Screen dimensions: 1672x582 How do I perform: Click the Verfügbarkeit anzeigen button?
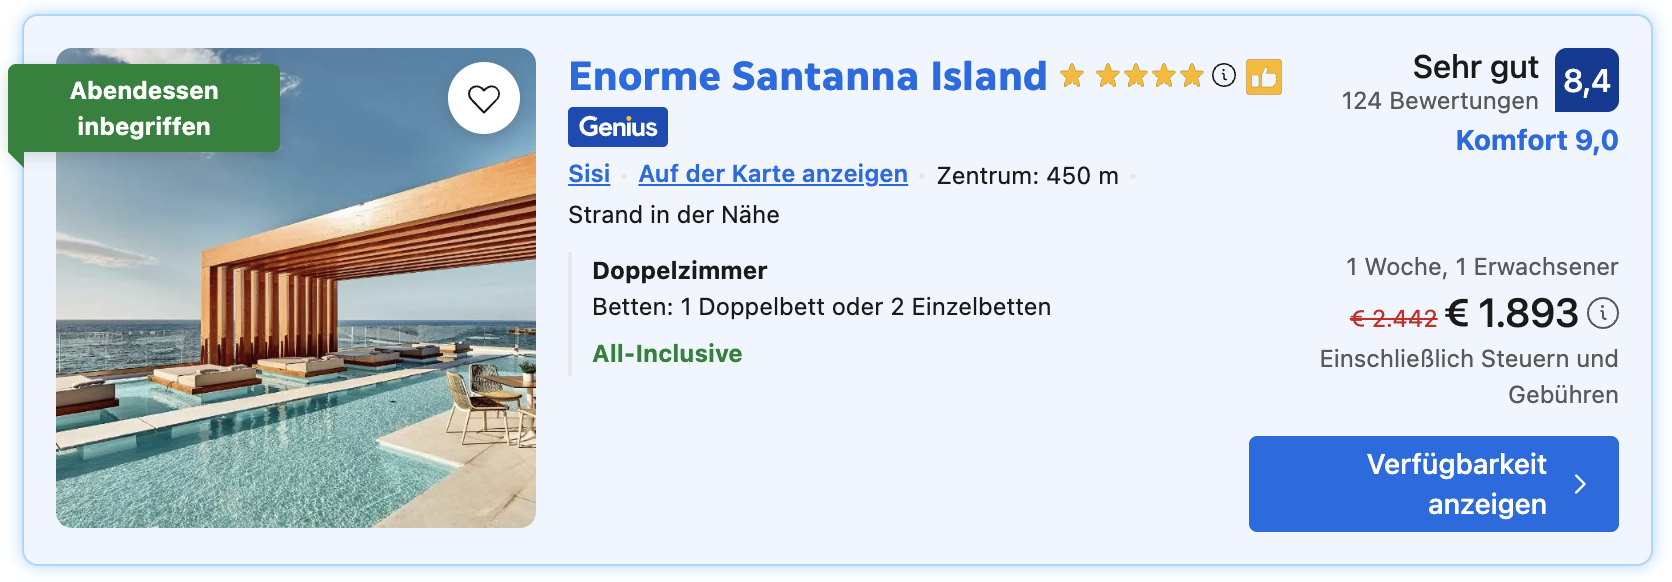click(x=1434, y=484)
